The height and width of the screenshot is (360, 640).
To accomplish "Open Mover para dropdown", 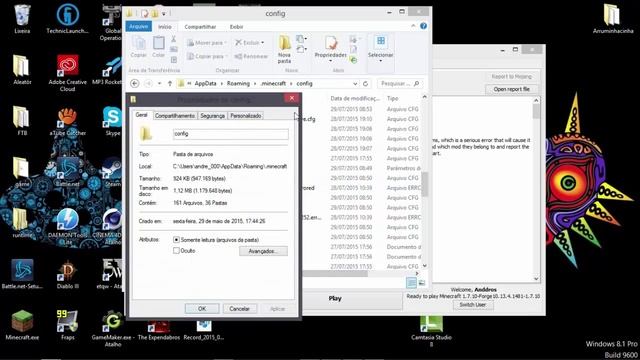I will (x=207, y=42).
